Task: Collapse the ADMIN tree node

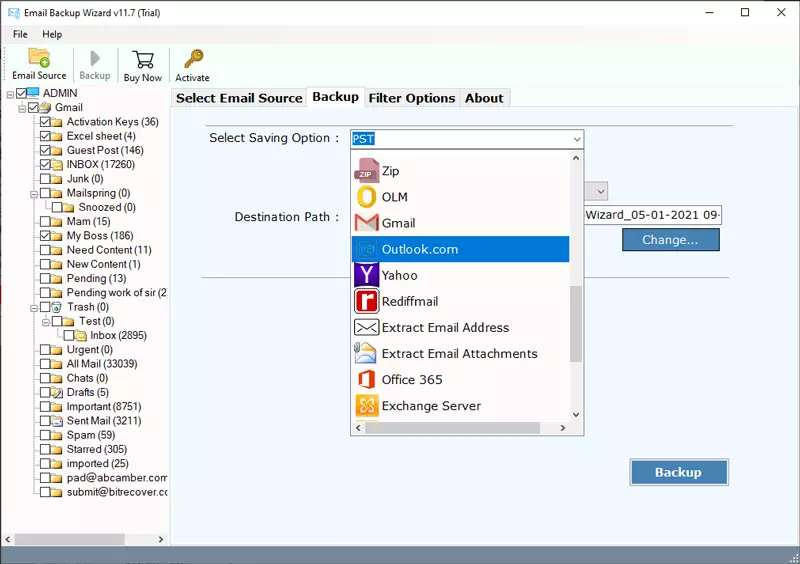Action: point(10,94)
